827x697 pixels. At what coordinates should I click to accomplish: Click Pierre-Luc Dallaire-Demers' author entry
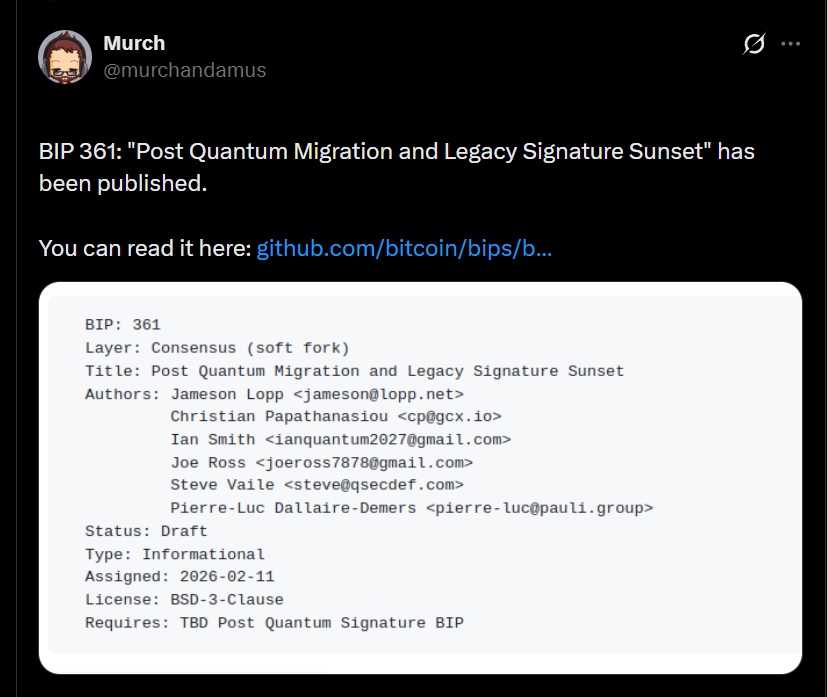click(x=411, y=508)
